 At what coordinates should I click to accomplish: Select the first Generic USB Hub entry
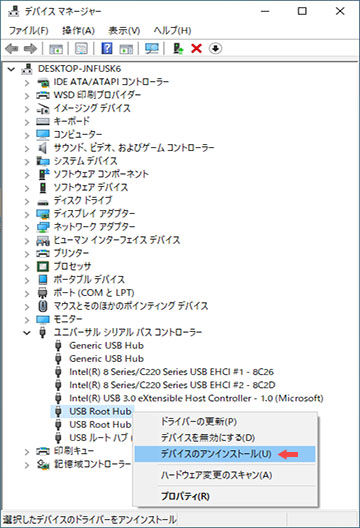tap(106, 345)
